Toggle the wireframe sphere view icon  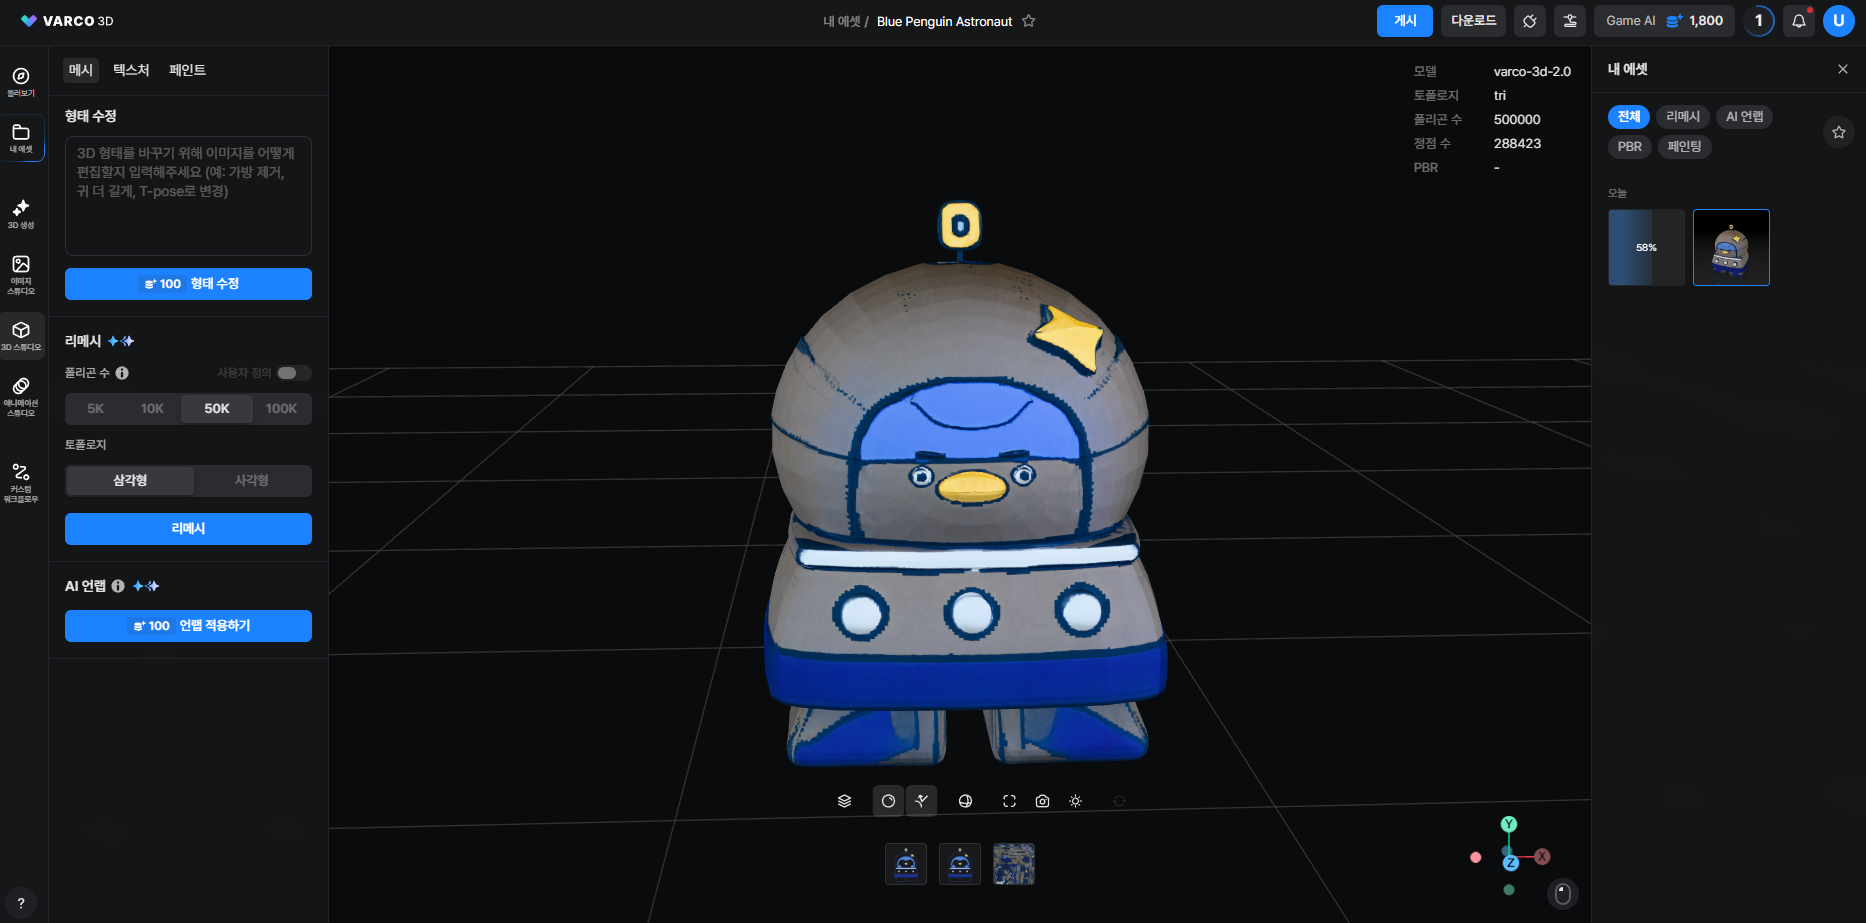(x=965, y=801)
